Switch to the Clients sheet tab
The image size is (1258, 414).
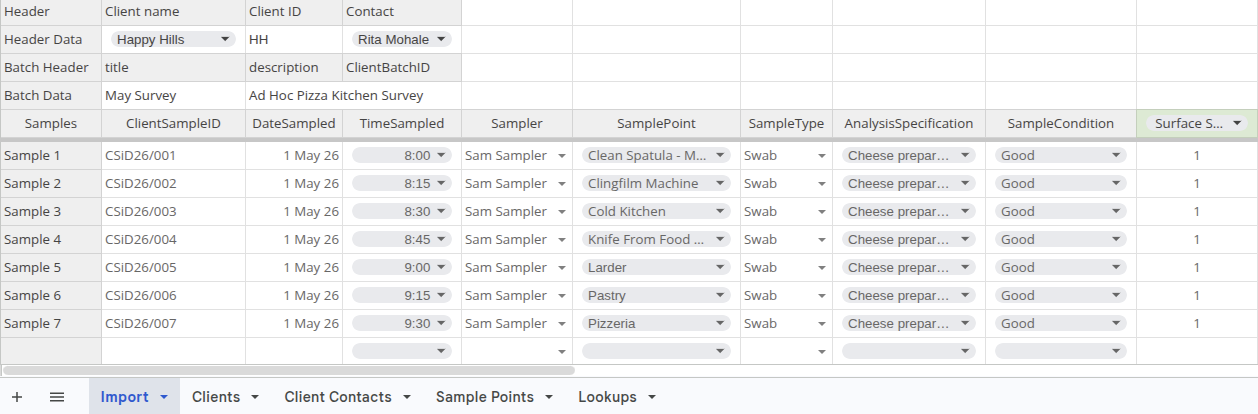(x=216, y=397)
